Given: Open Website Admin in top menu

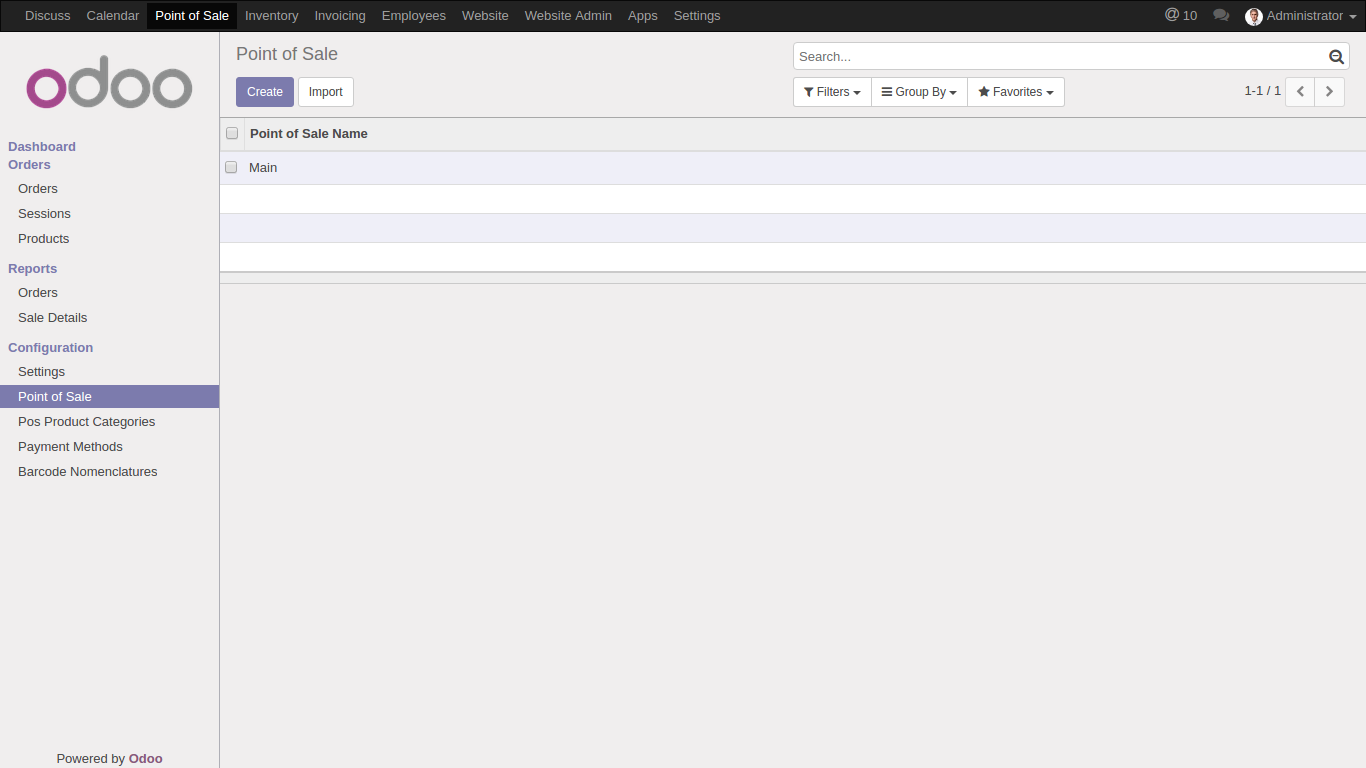Looking at the screenshot, I should [x=568, y=16].
